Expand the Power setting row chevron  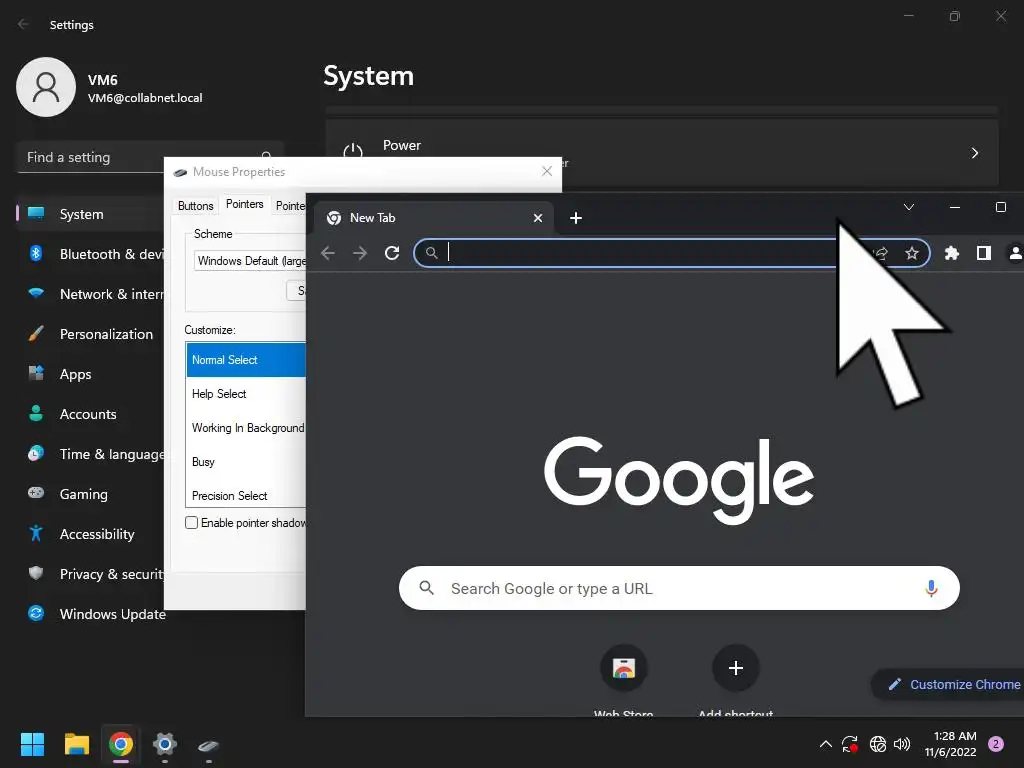974,153
